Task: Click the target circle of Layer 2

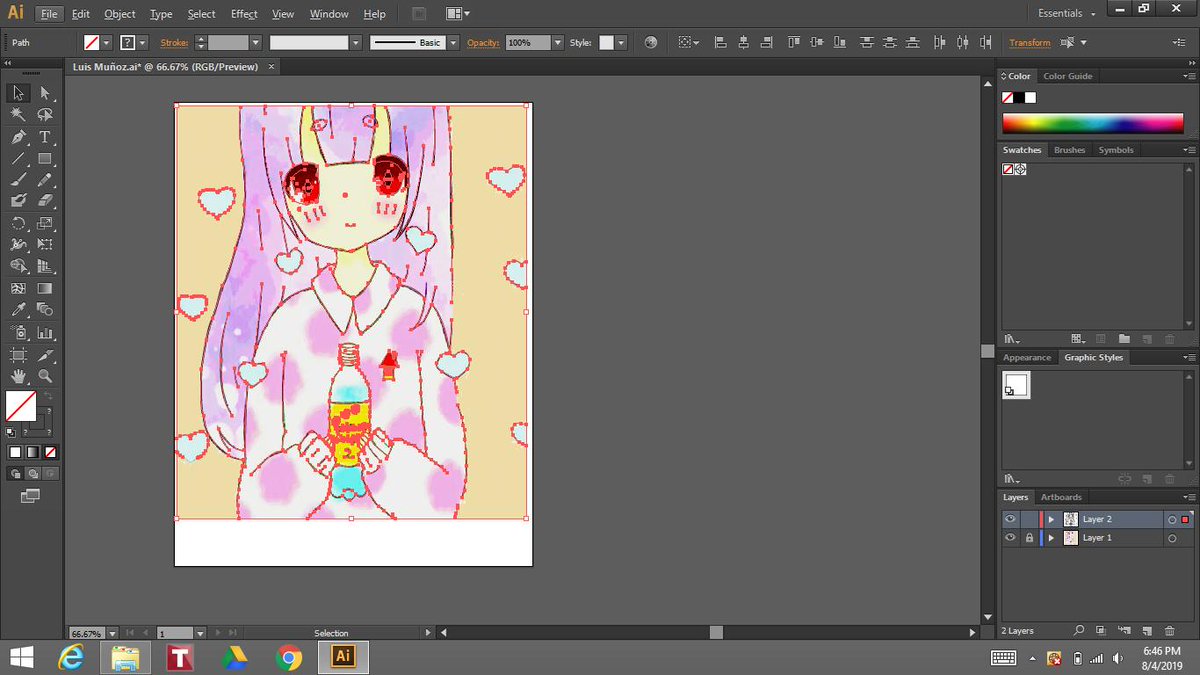Action: click(1172, 519)
